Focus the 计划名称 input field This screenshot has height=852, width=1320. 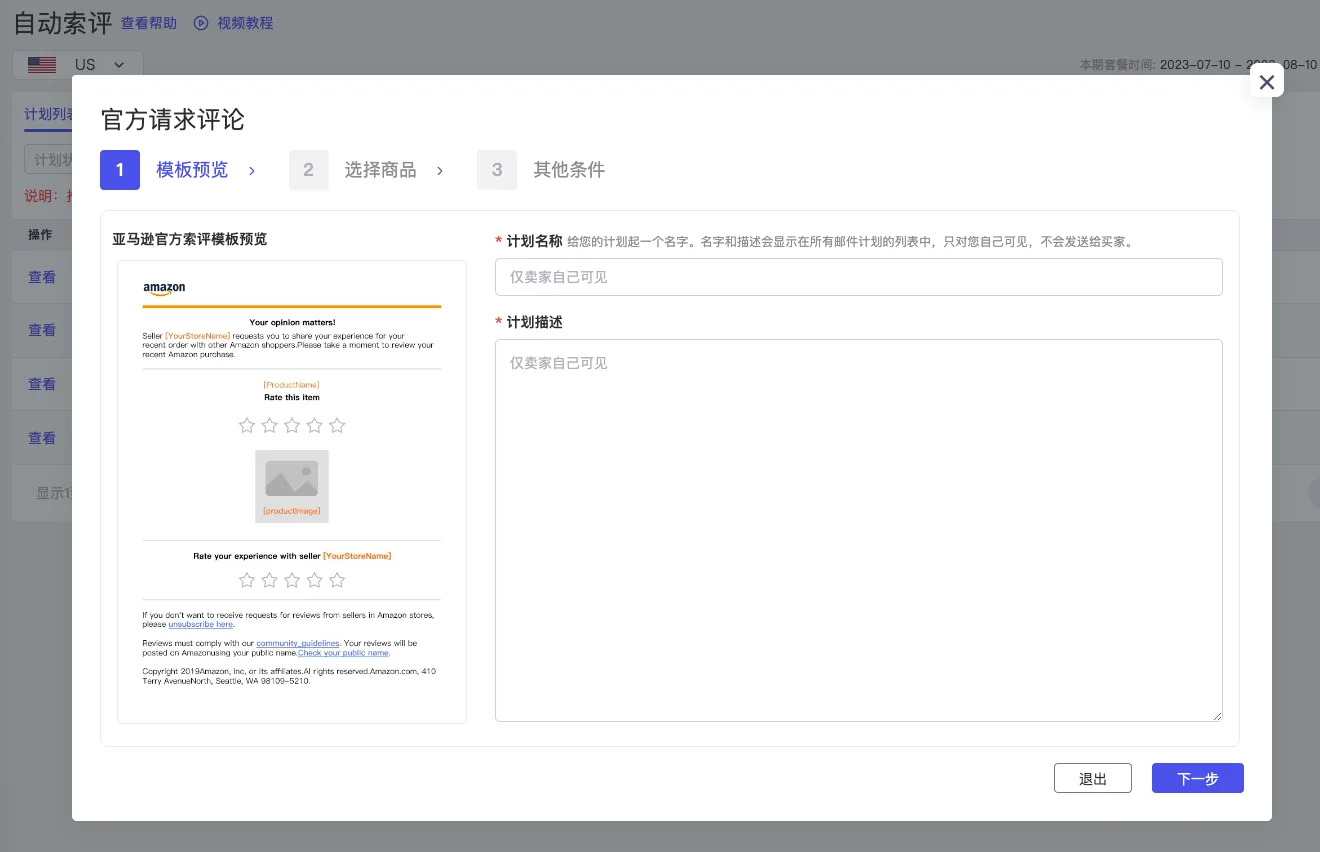click(x=858, y=277)
